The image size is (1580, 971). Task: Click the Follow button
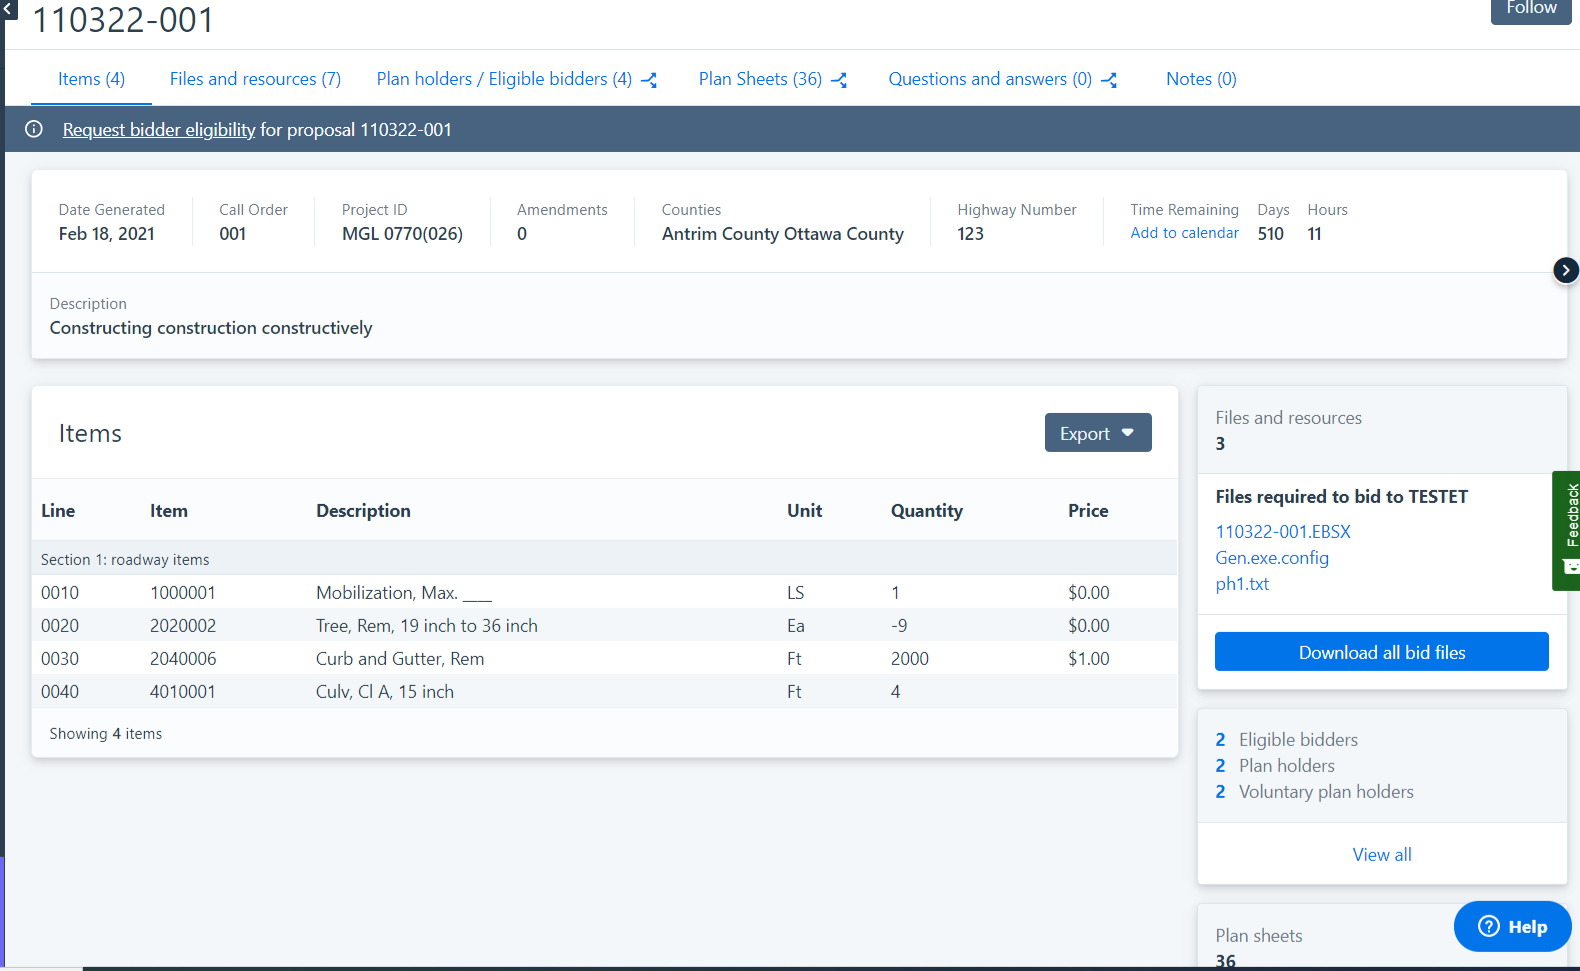(x=1530, y=9)
